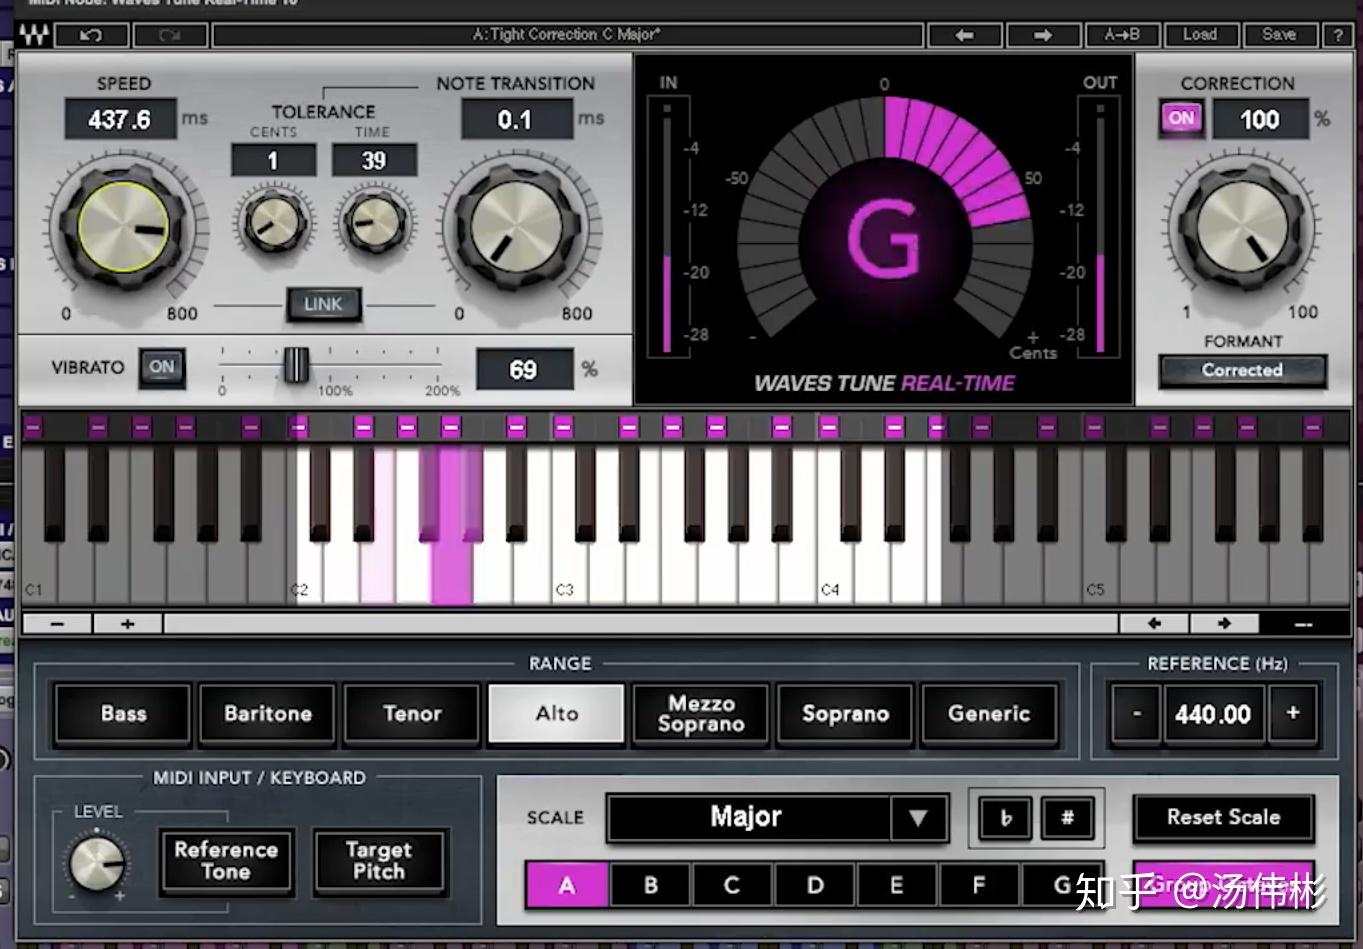
Task: Enable the Reference Tone button
Action: pos(226,861)
